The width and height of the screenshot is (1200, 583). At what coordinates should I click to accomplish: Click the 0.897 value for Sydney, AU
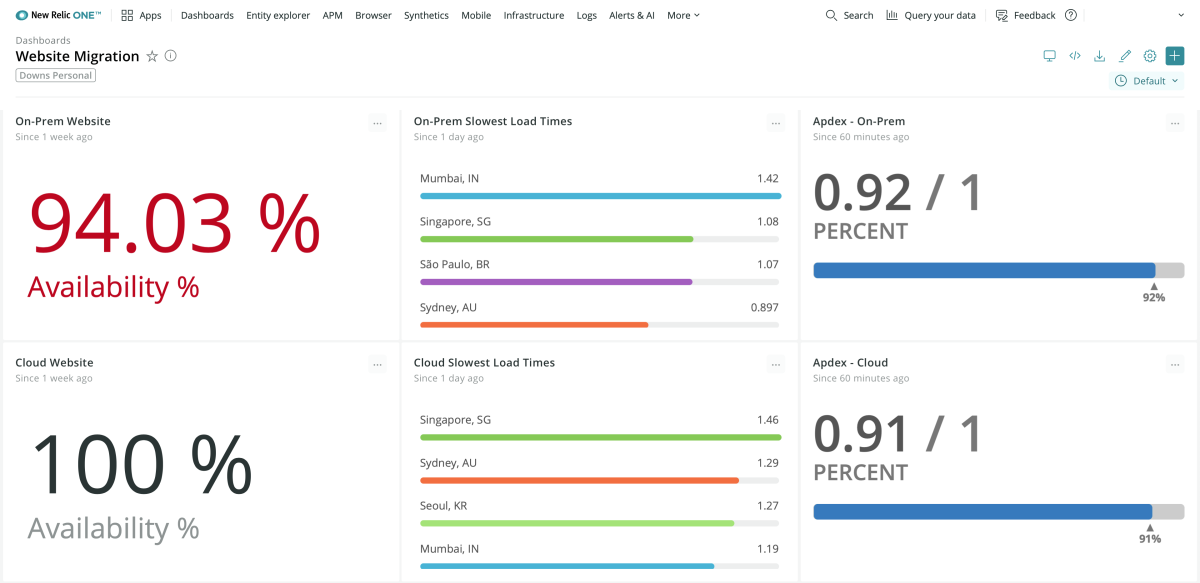coord(765,307)
